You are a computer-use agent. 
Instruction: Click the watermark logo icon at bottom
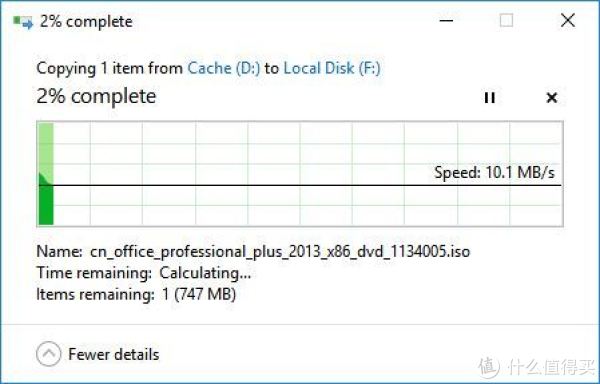(x=489, y=366)
